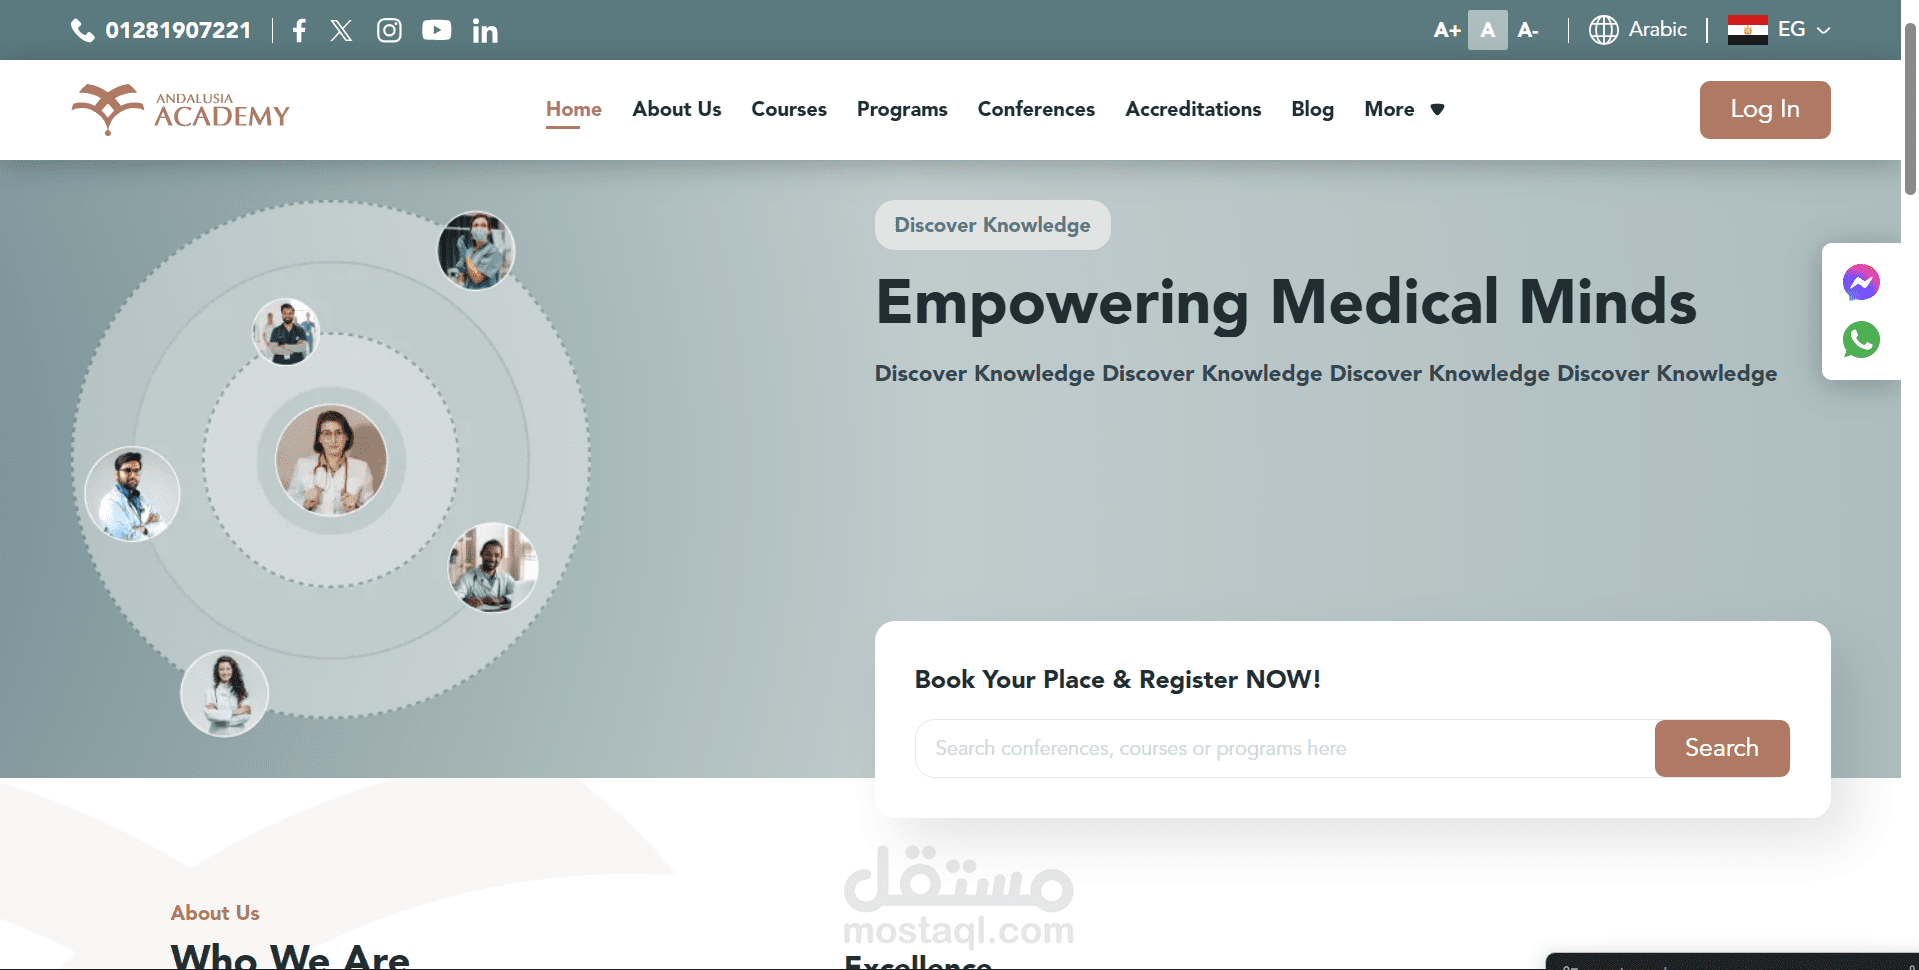1919x970 pixels.
Task: Open the YouTube icon
Action: (436, 30)
